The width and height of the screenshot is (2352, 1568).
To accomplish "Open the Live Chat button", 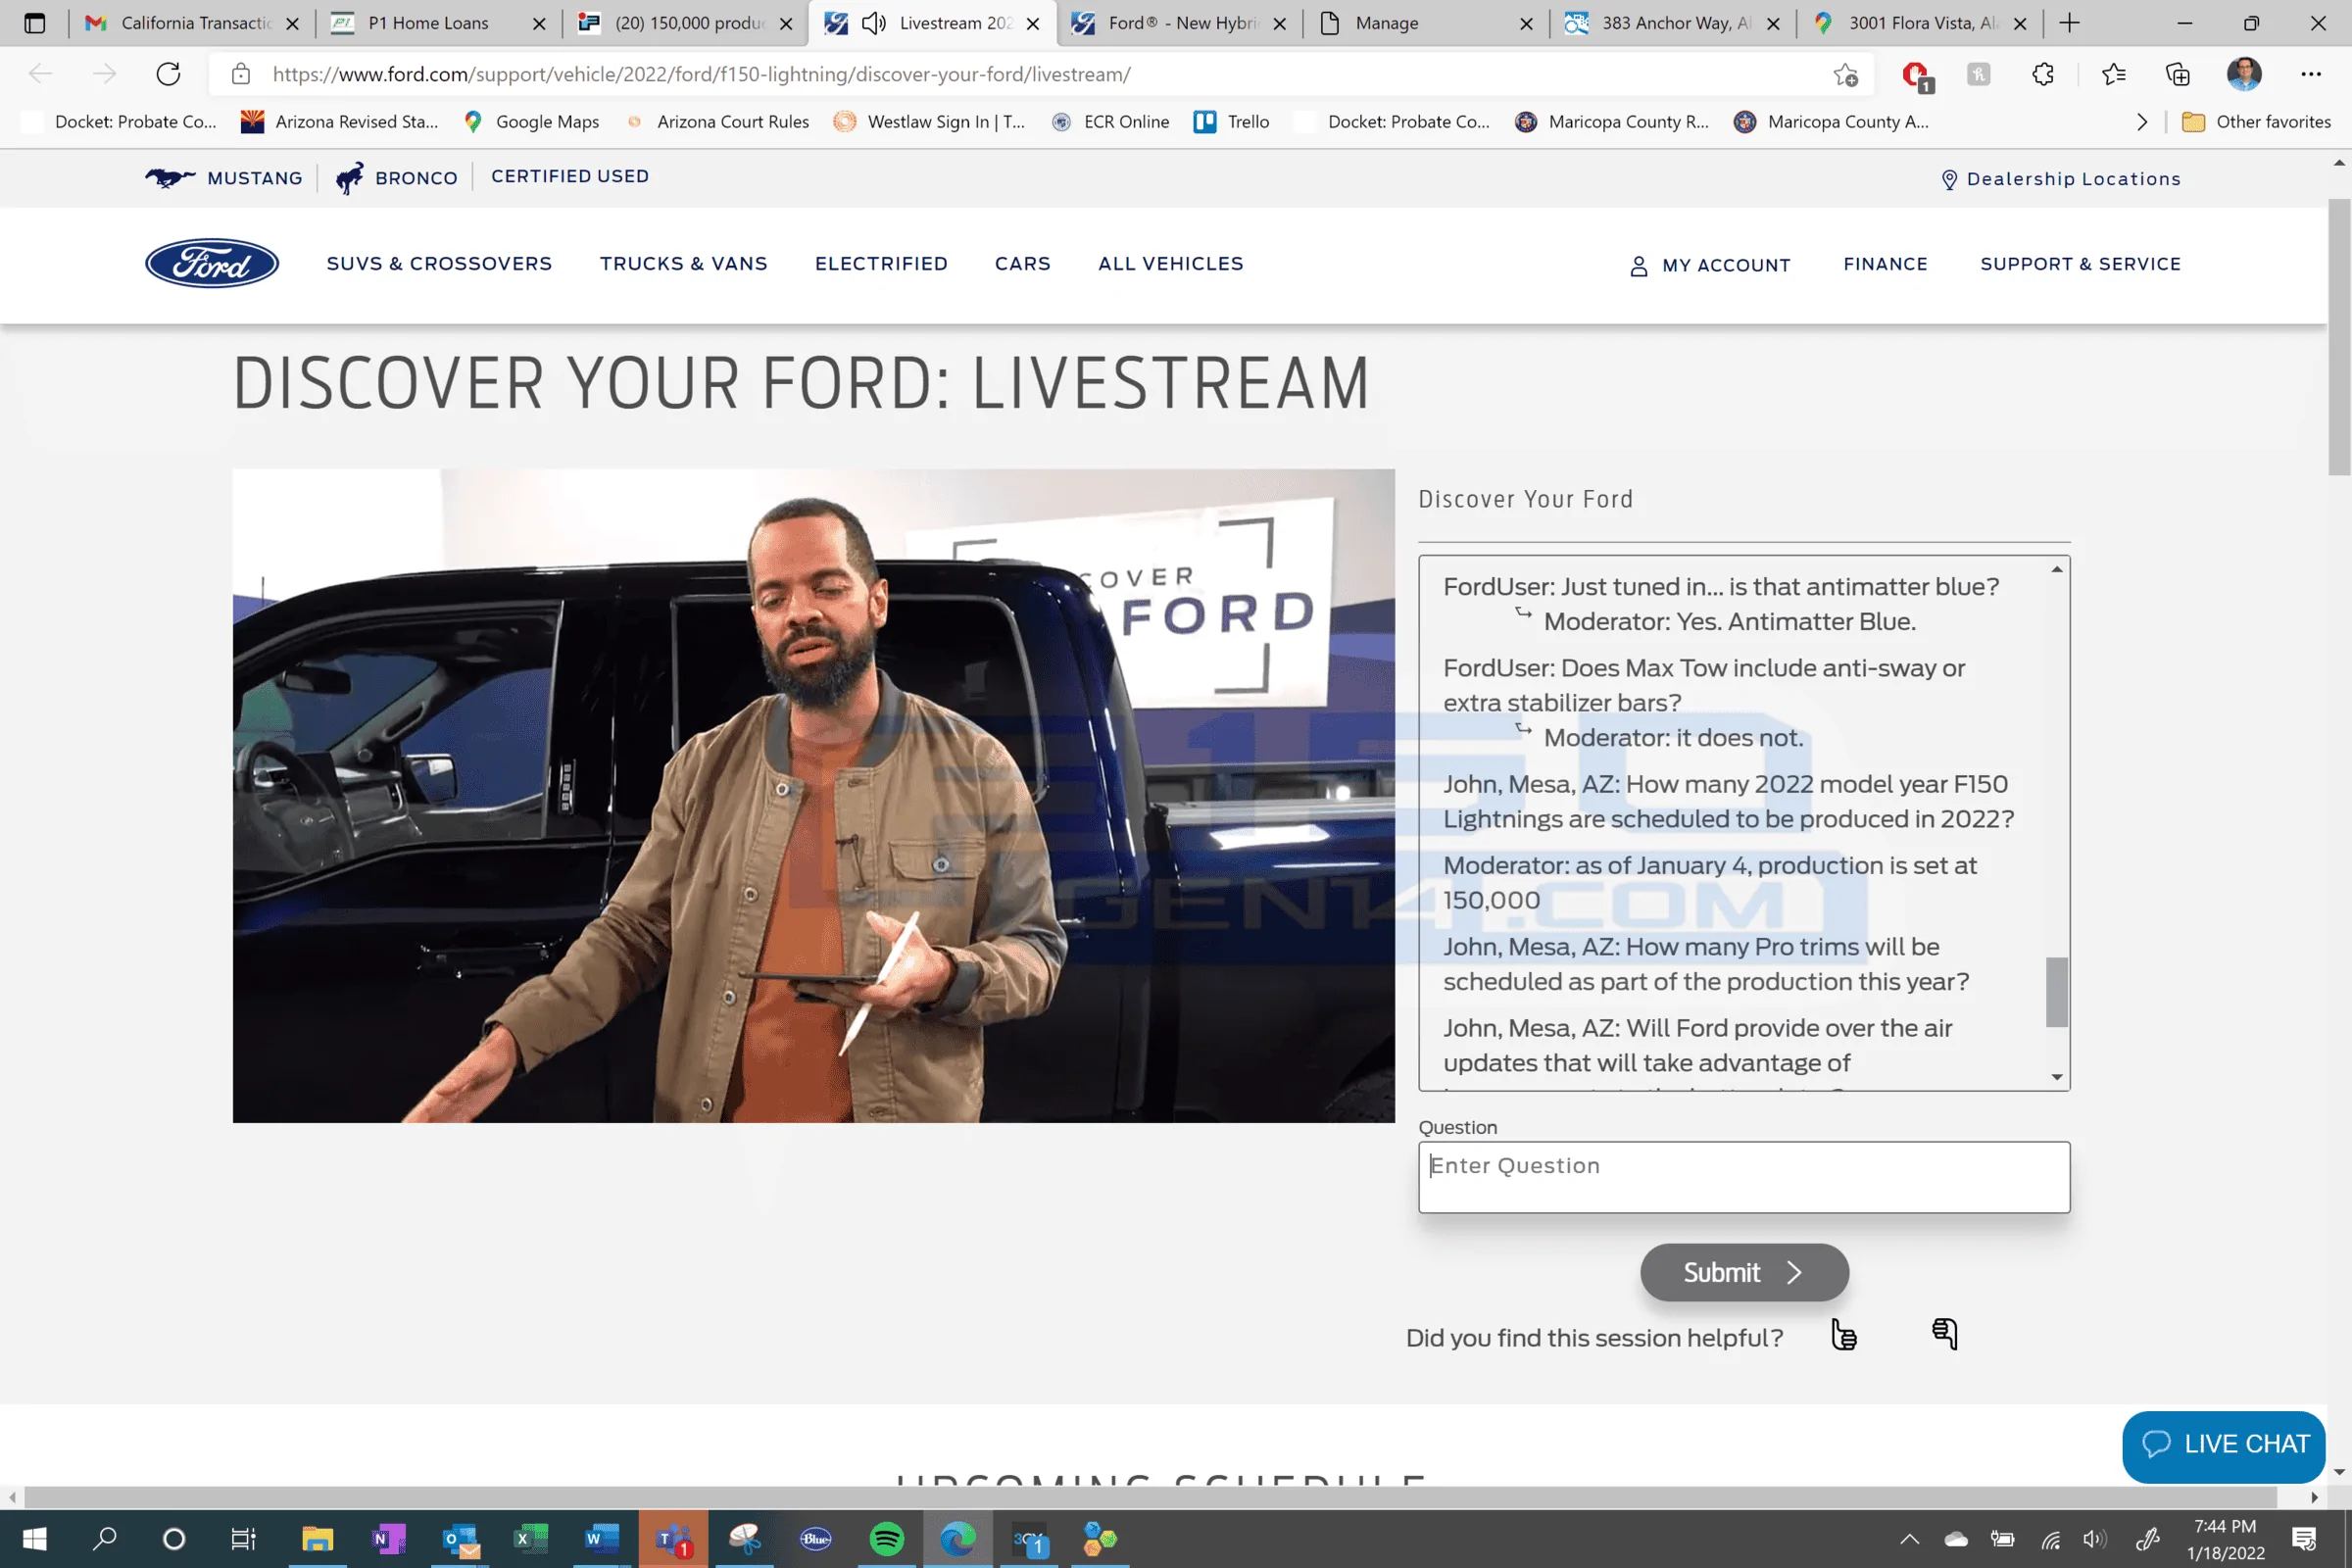I will pyautogui.click(x=2223, y=1445).
